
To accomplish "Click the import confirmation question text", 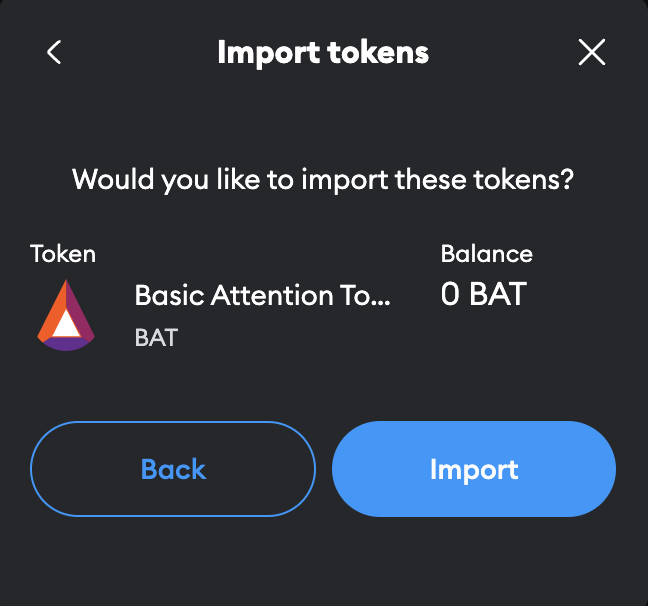I will (323, 181).
